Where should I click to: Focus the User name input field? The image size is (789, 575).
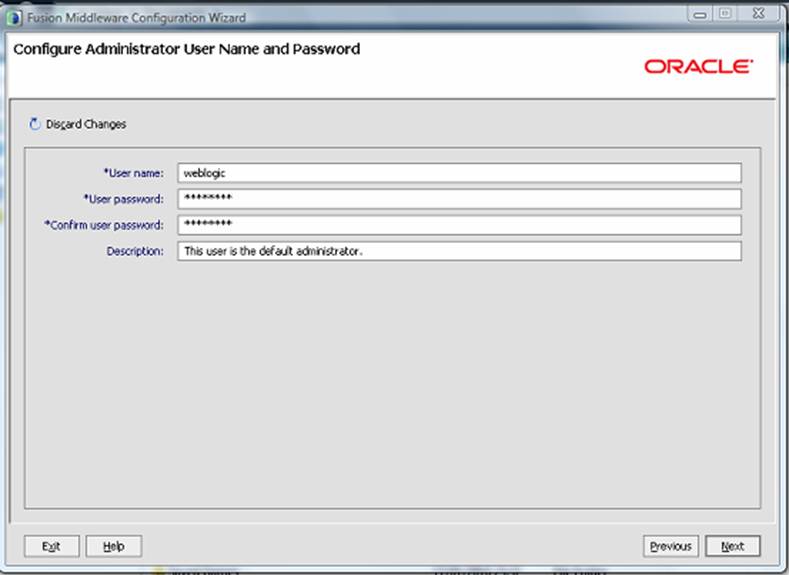pyautogui.click(x=459, y=173)
